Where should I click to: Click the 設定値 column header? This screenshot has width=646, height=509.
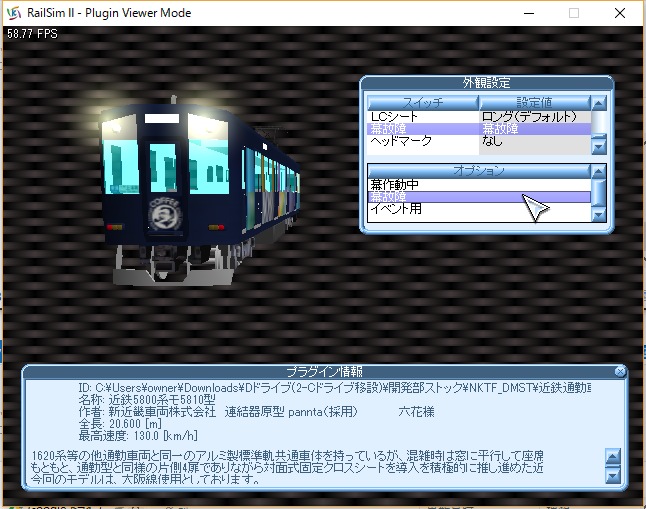[535, 103]
